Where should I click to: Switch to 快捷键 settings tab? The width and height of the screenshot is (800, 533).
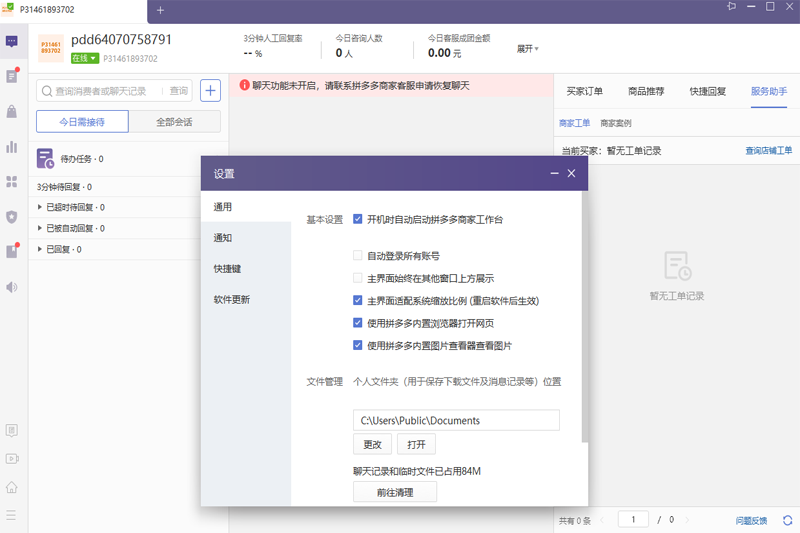[x=227, y=269]
